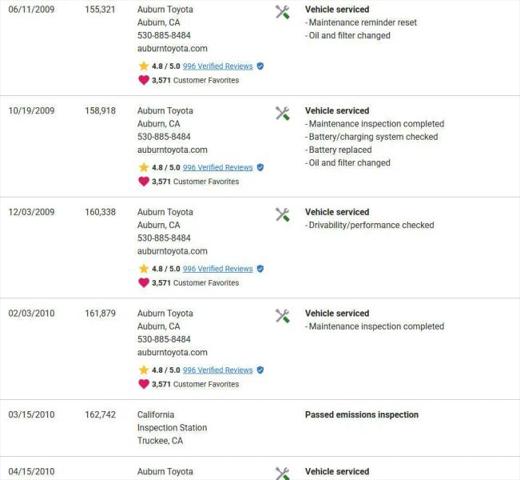
Task: Open 996 Verified Reviews link for 12/03/2009
Action: tap(218, 269)
